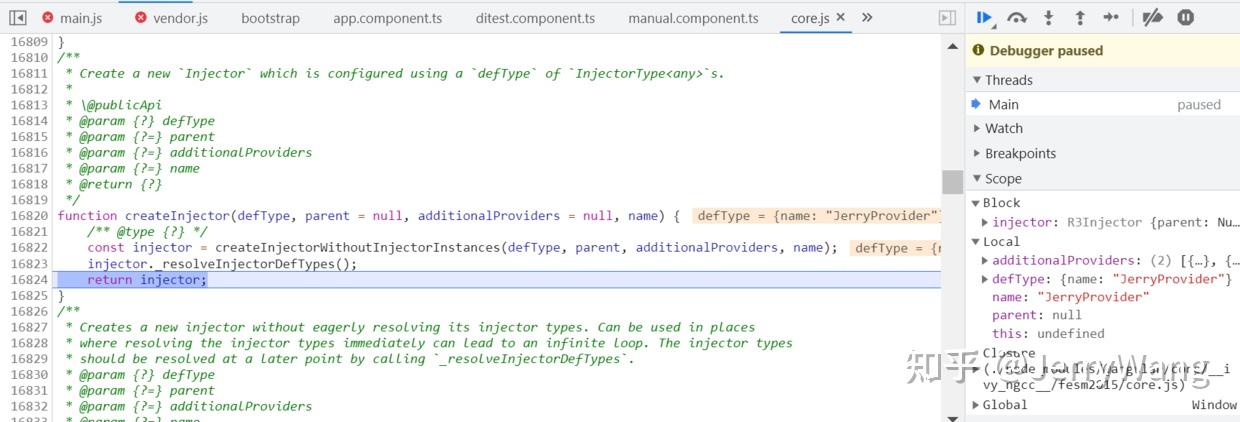1240x422 pixels.
Task: Deactivate breakpoints toggle
Action: (1152, 17)
